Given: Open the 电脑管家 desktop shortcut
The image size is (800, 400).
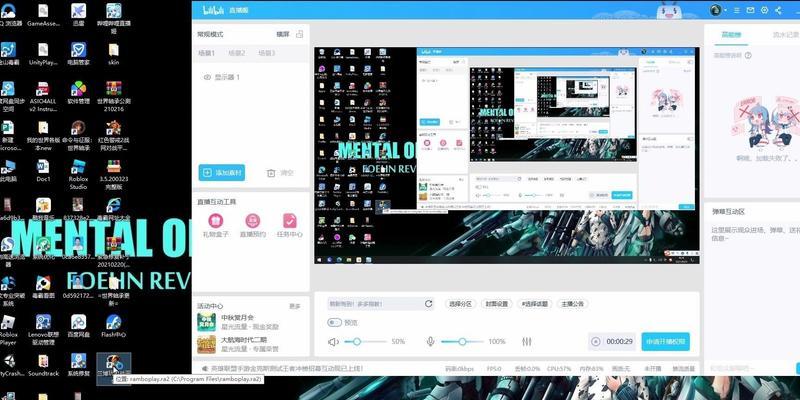Looking at the screenshot, I should (78, 54).
